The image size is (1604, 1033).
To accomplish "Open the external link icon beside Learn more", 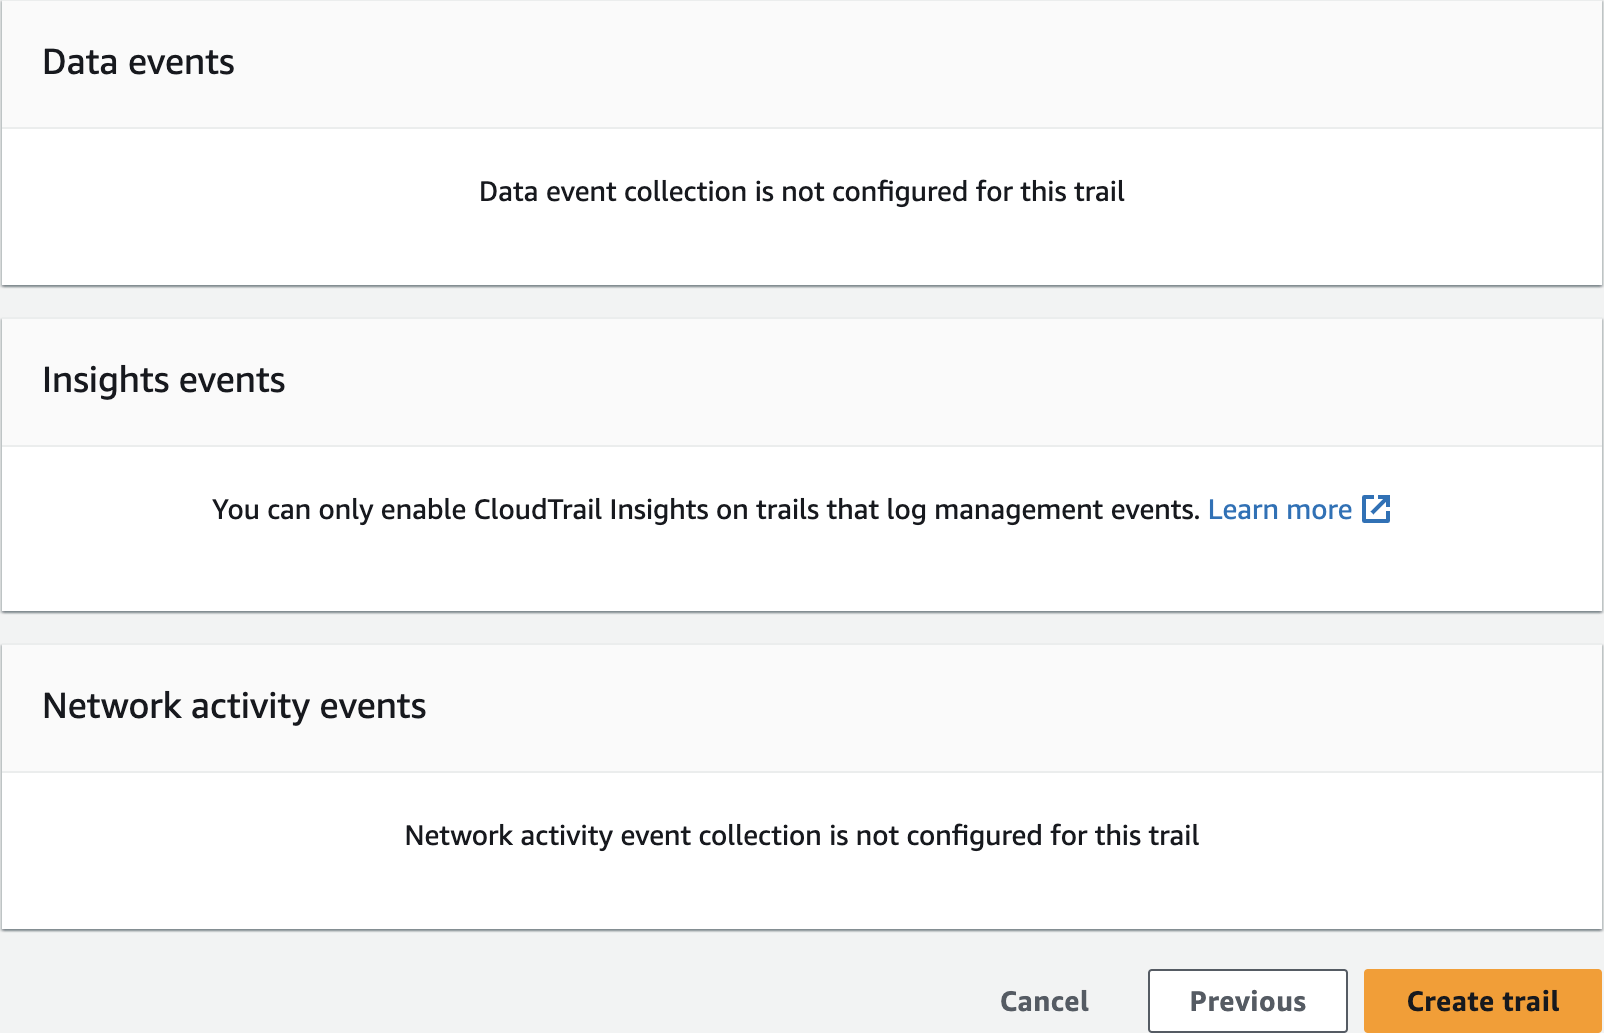I will coord(1376,509).
